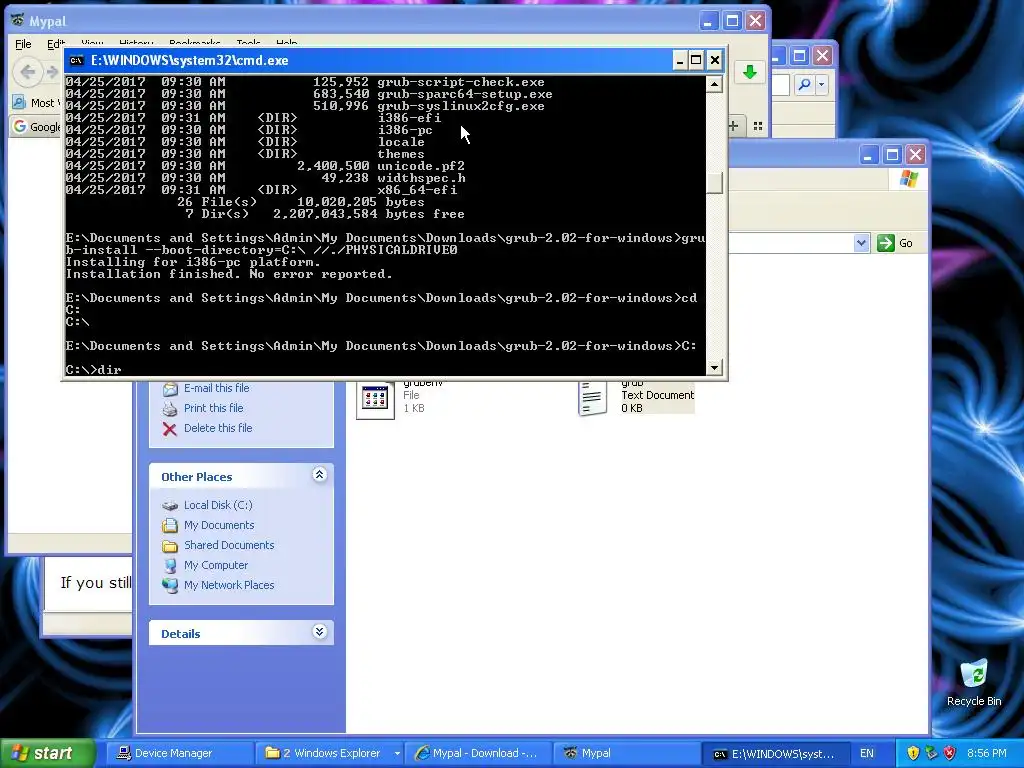The image size is (1024, 768).
Task: Click the Shared Documents folder icon
Action: click(170, 545)
